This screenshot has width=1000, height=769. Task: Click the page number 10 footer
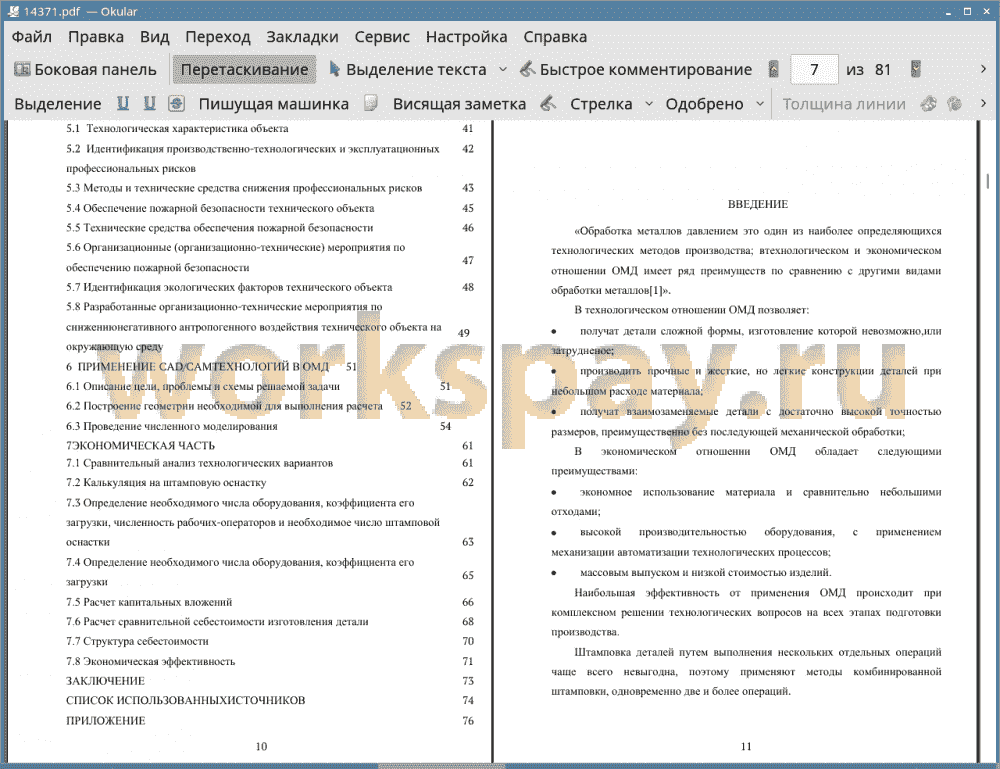click(x=261, y=747)
